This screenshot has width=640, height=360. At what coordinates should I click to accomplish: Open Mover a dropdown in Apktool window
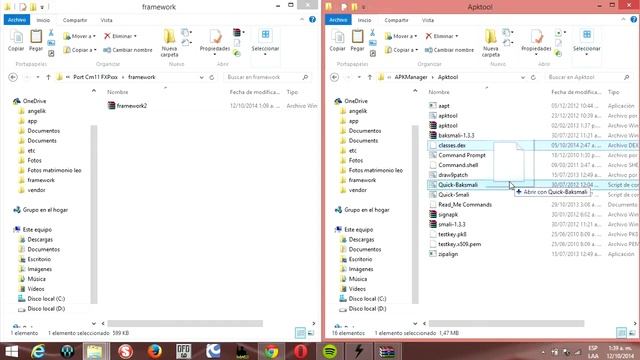[401, 36]
